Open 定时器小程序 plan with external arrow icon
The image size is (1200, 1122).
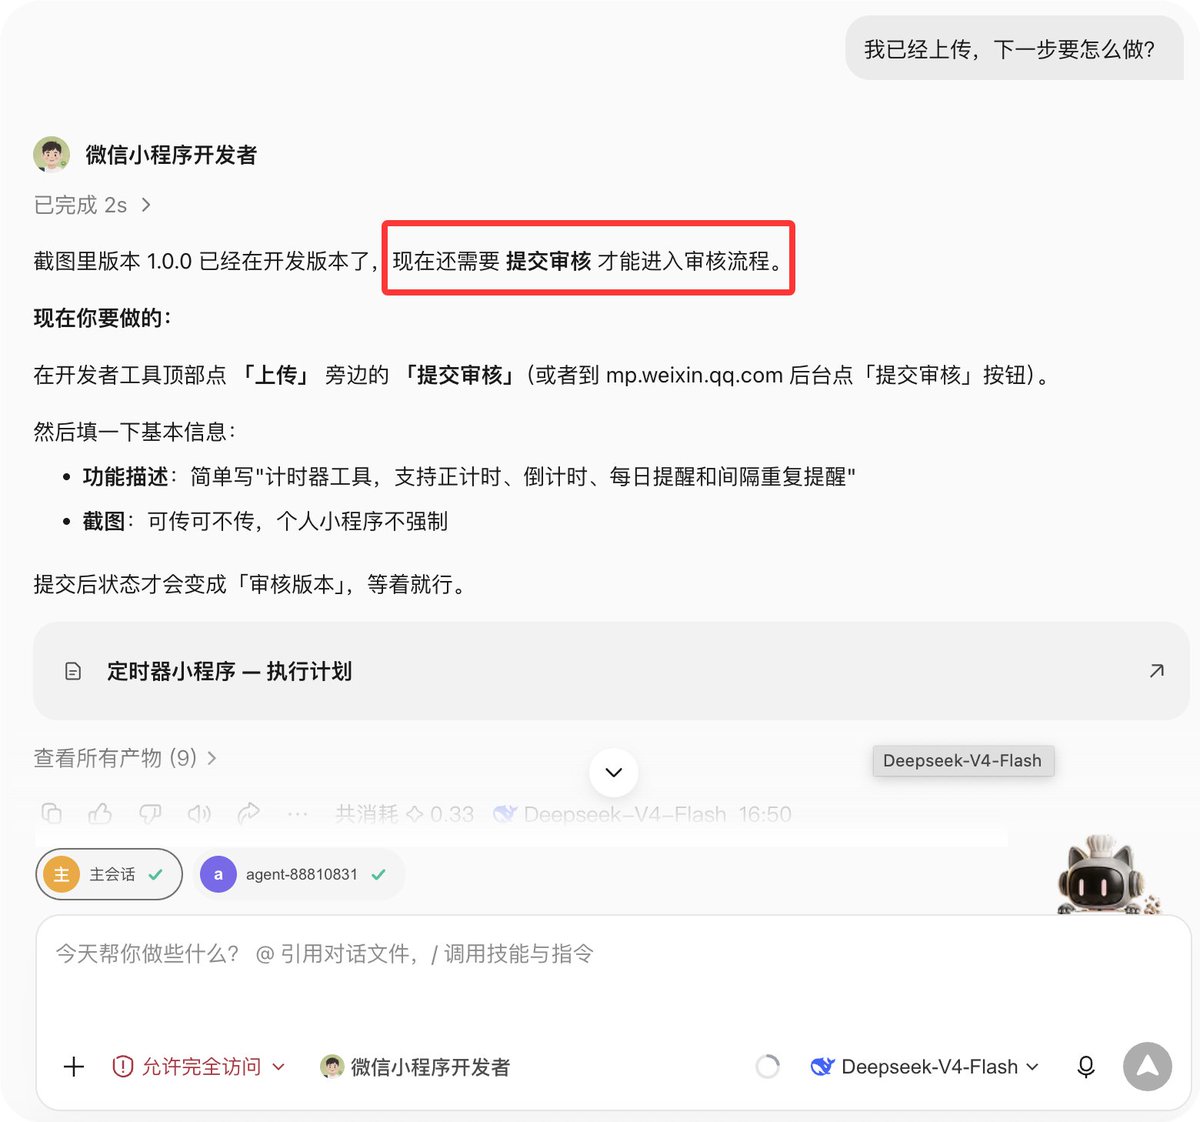1157,671
